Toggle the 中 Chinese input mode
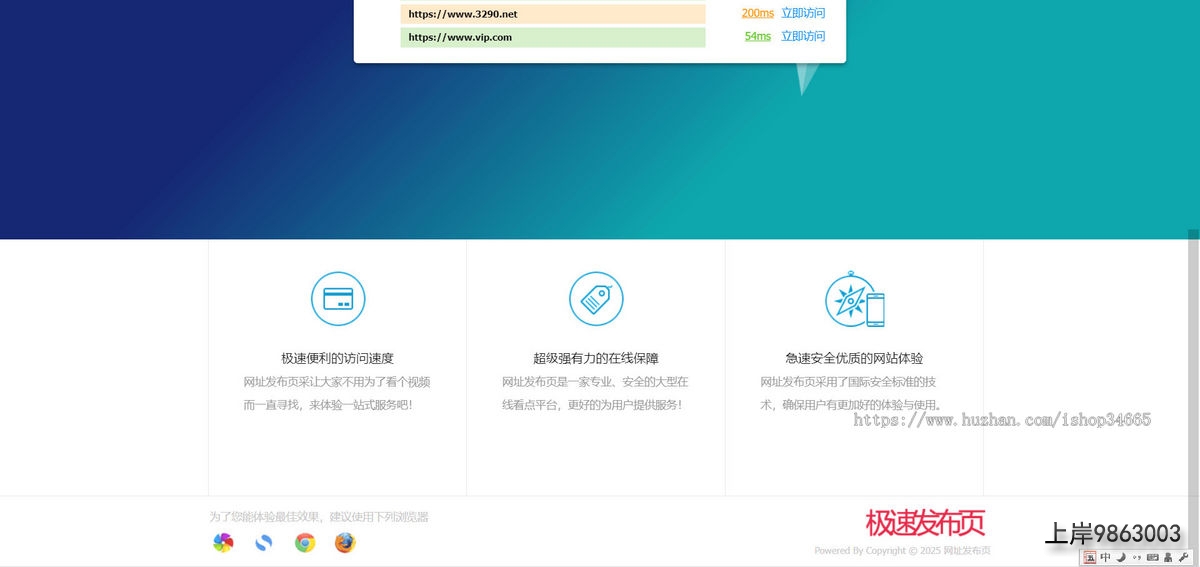The image size is (1200, 567). click(x=1106, y=557)
